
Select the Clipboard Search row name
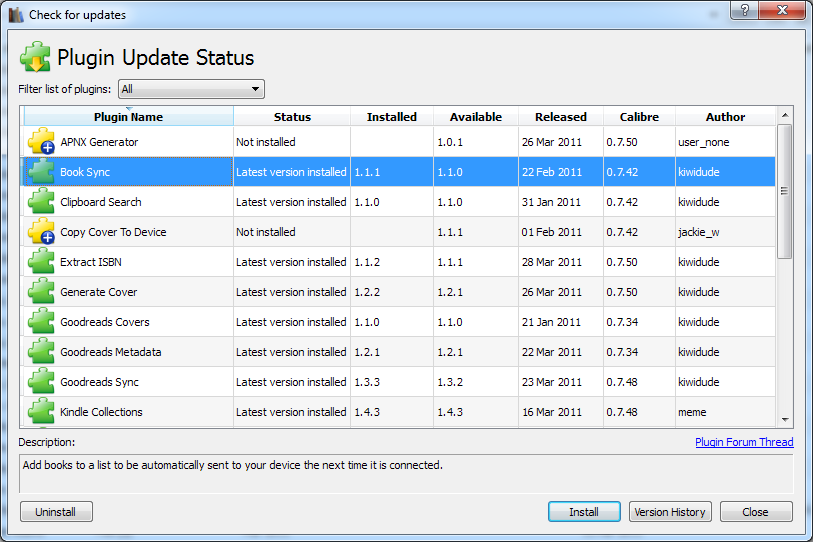[x=101, y=202]
